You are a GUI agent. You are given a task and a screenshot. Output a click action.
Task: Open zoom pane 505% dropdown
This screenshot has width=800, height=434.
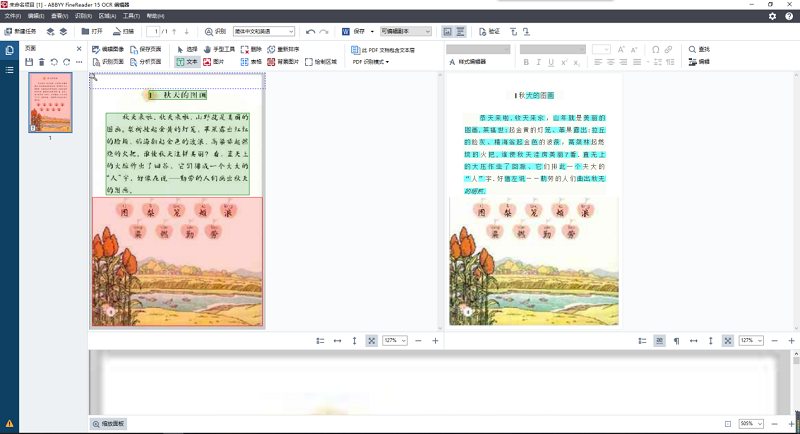pos(751,424)
